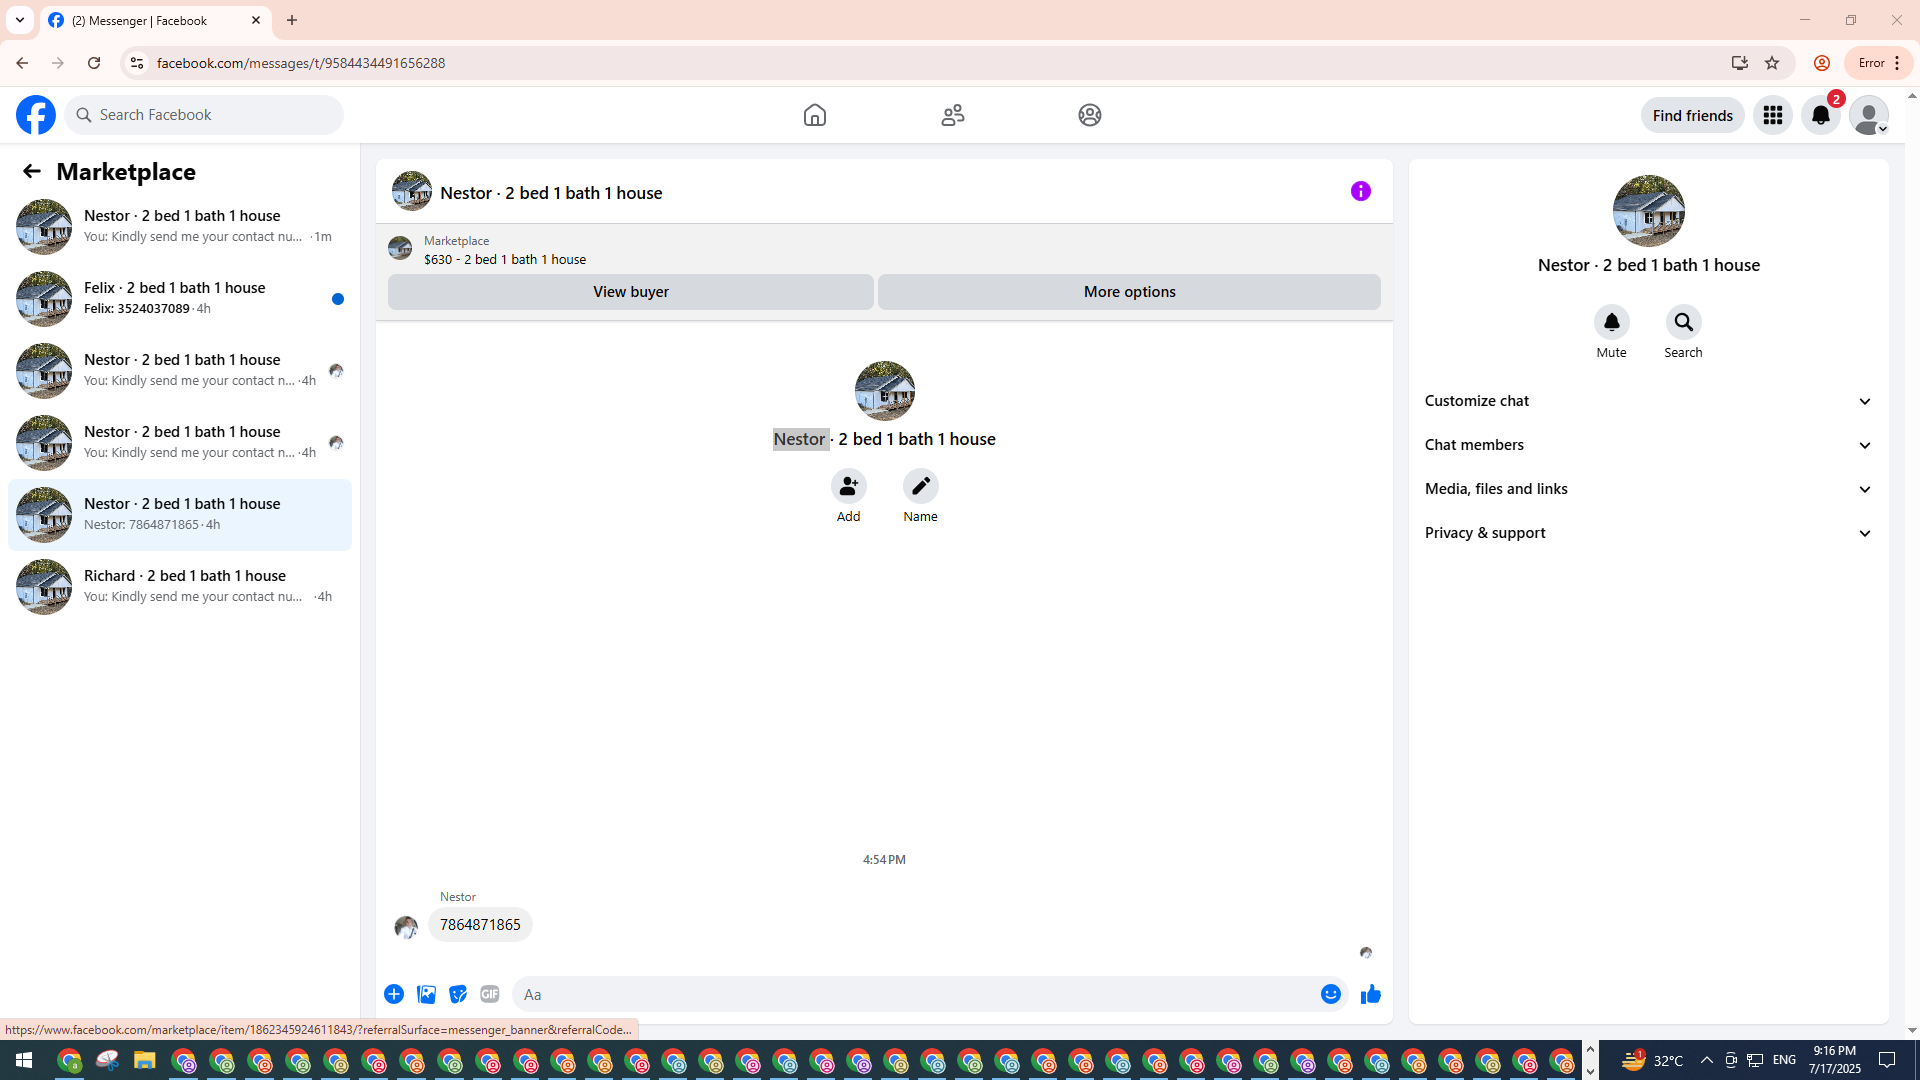Click Find friends button
This screenshot has width=1920, height=1080.
coord(1693,115)
